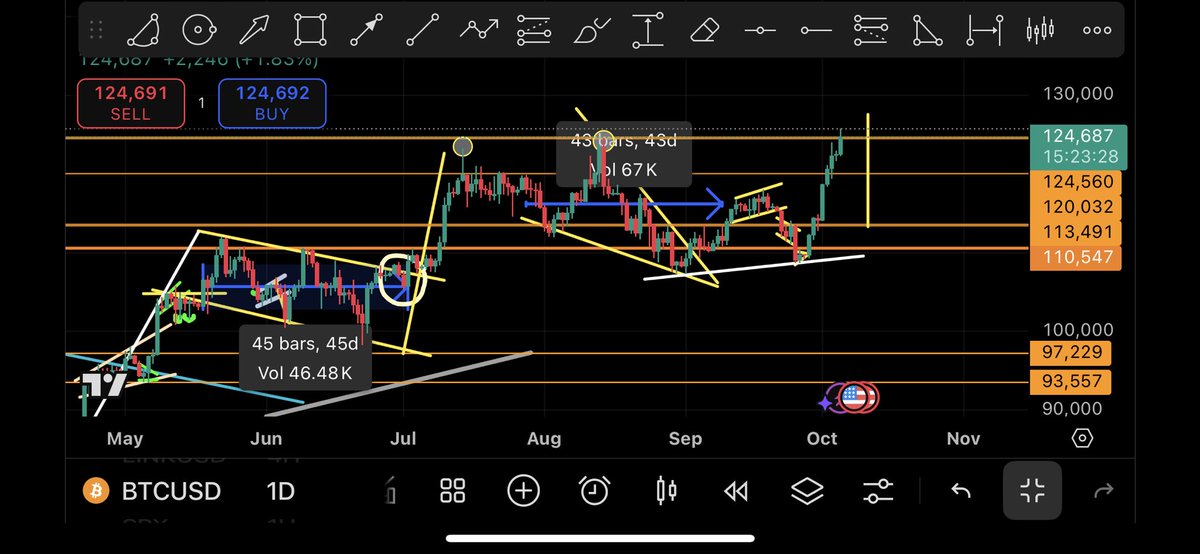Select the 120,032 horizontal line label
This screenshot has height=554, width=1200.
point(1074,207)
